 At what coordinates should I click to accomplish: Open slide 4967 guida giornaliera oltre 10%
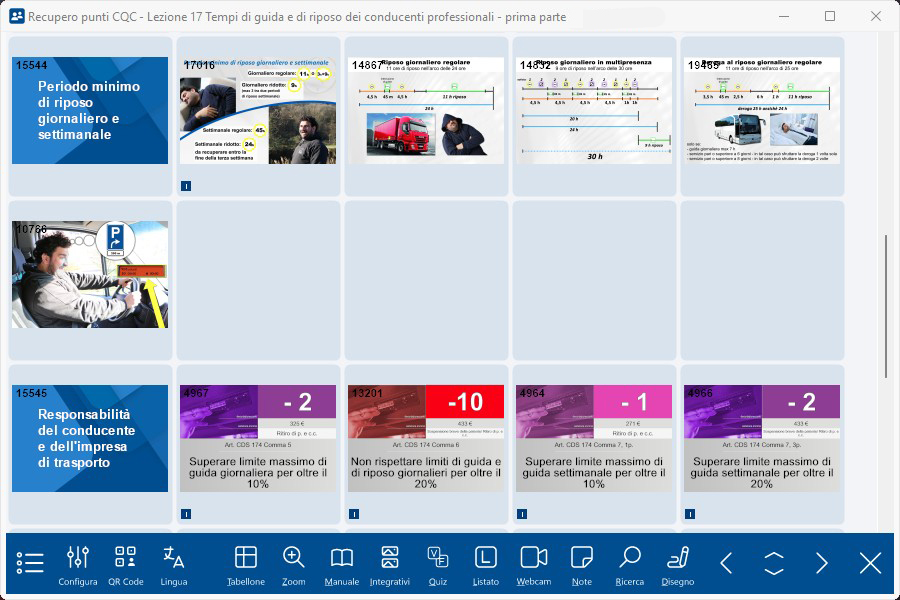[x=258, y=438]
